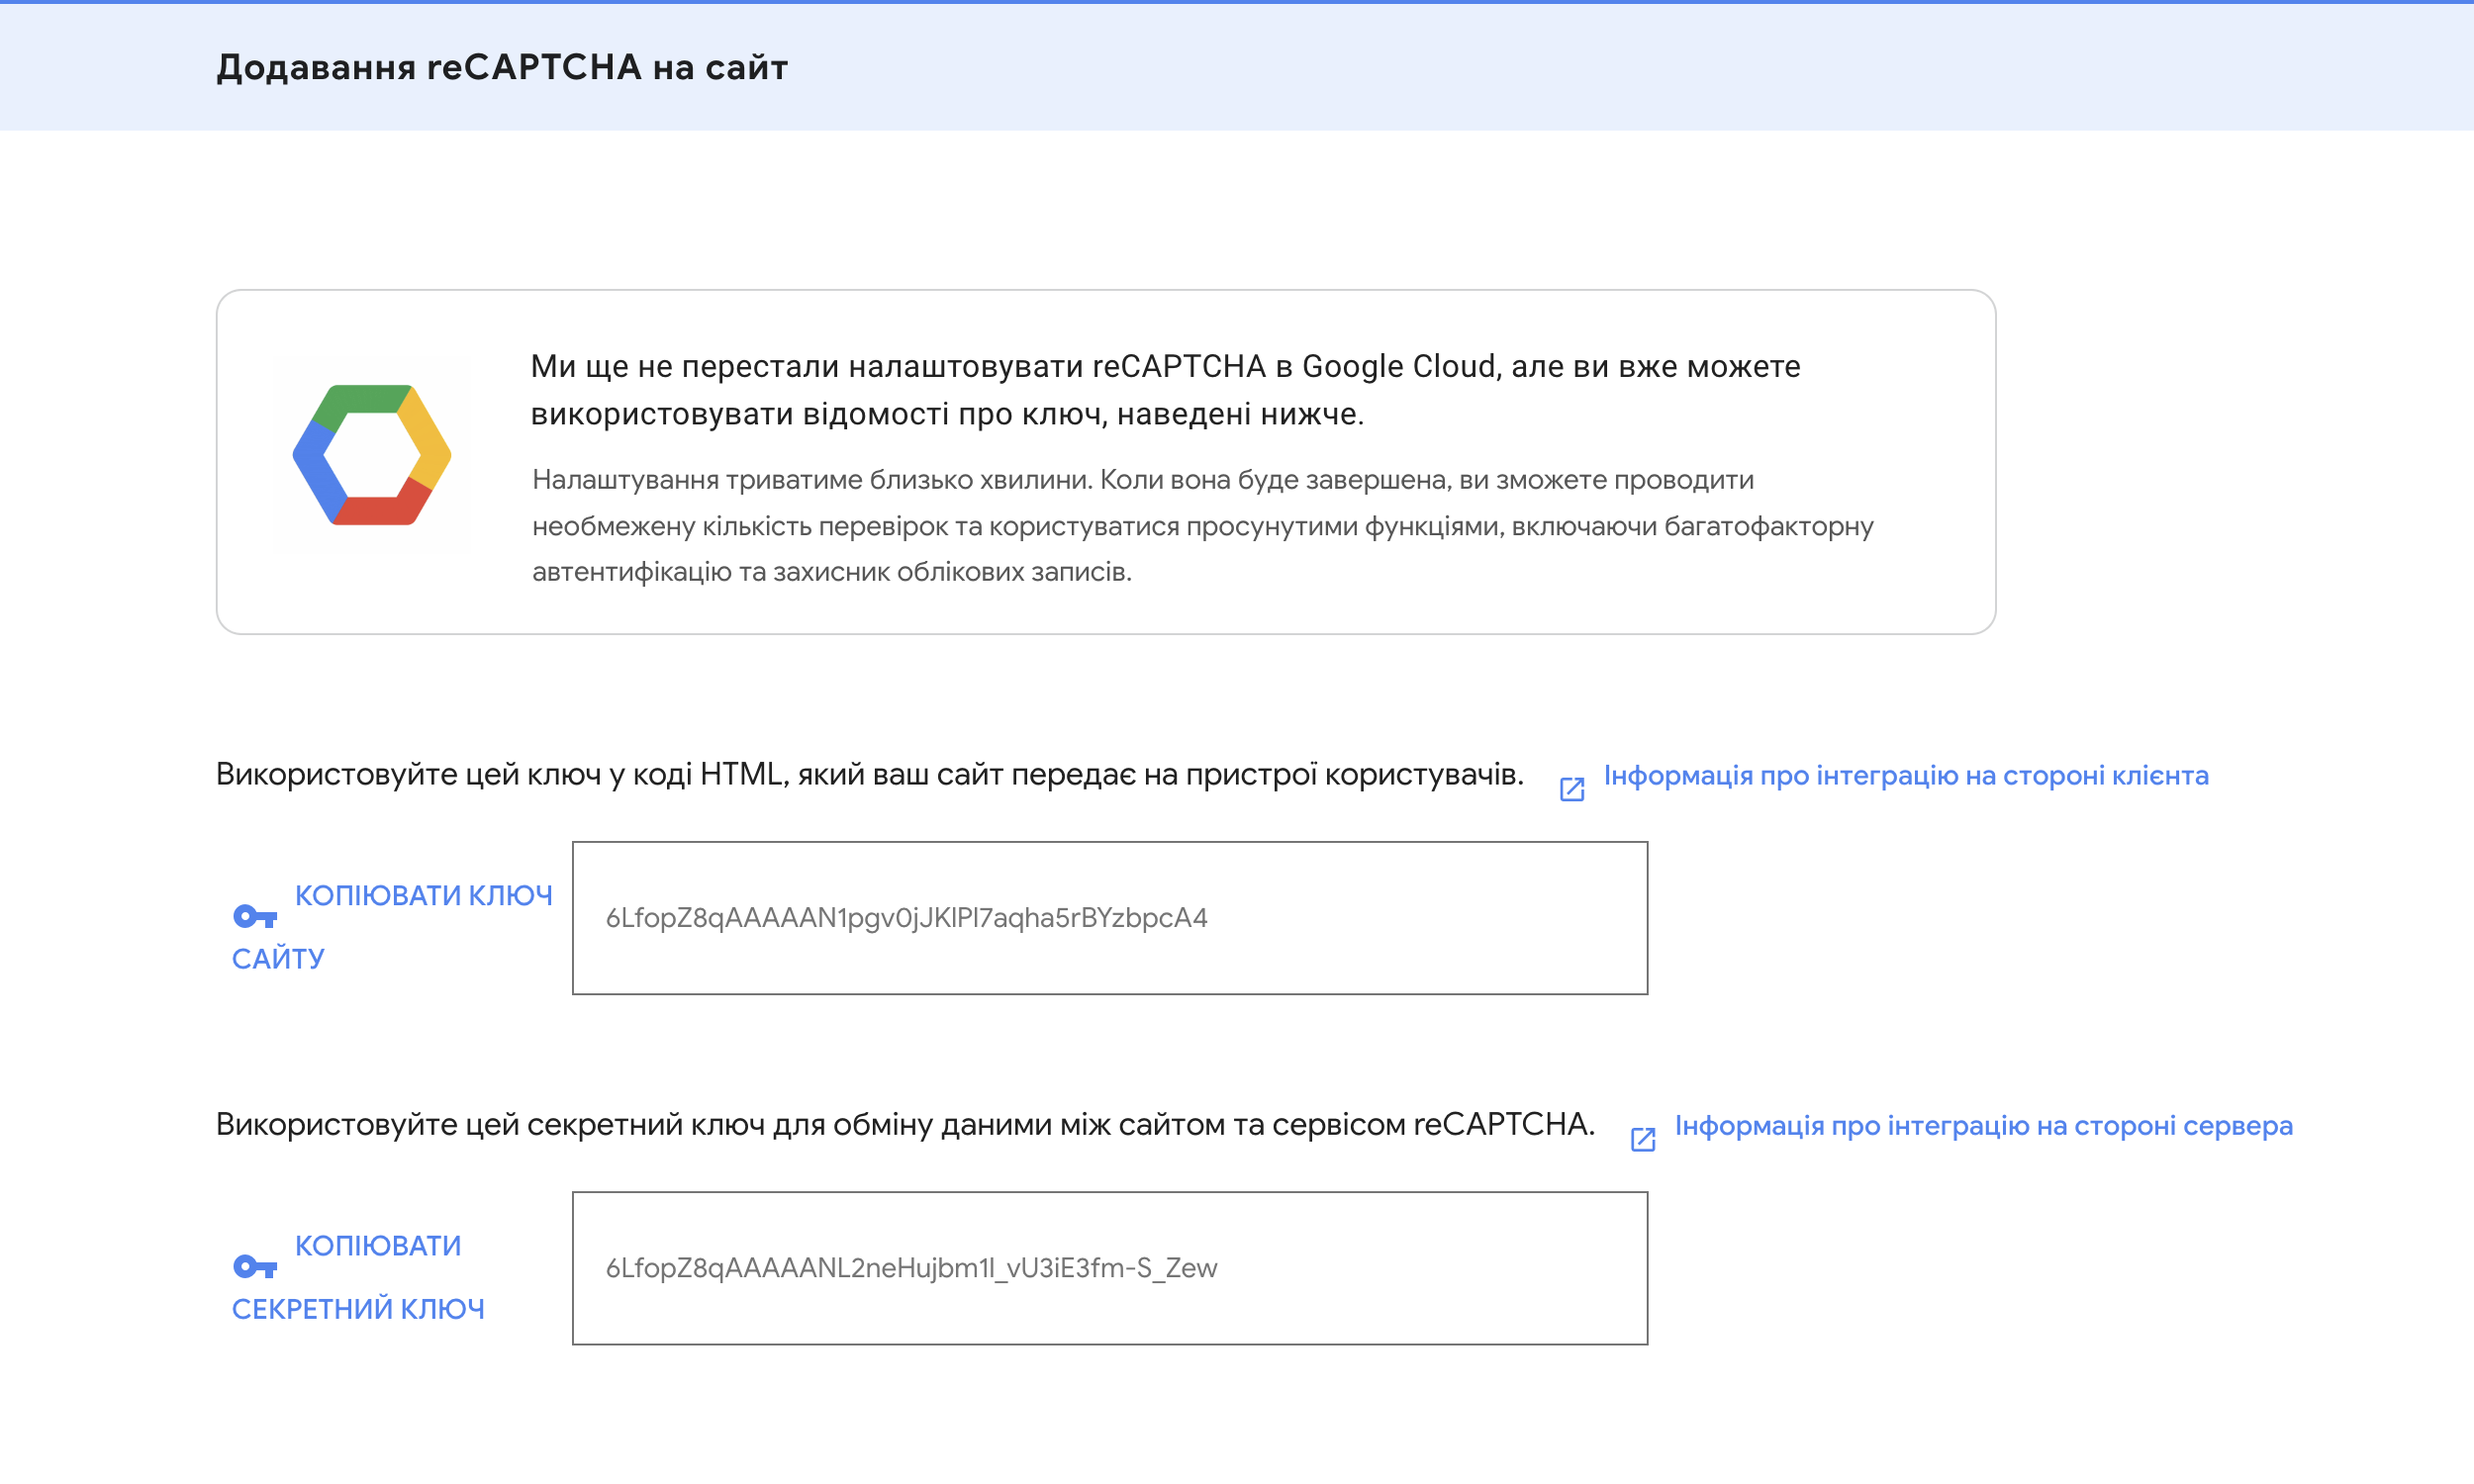Click the instruction Використовуйте цей секретний ключ
This screenshot has height=1484, width=2474.
[x=905, y=1124]
